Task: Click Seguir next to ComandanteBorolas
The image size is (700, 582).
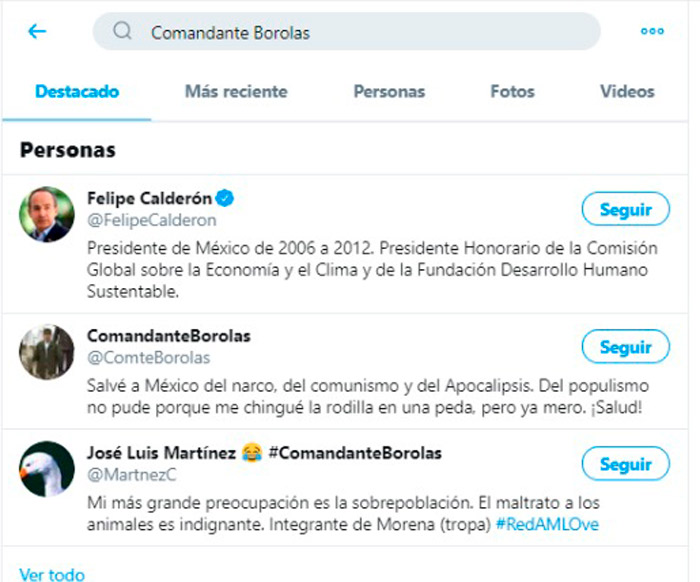Action: tap(625, 347)
